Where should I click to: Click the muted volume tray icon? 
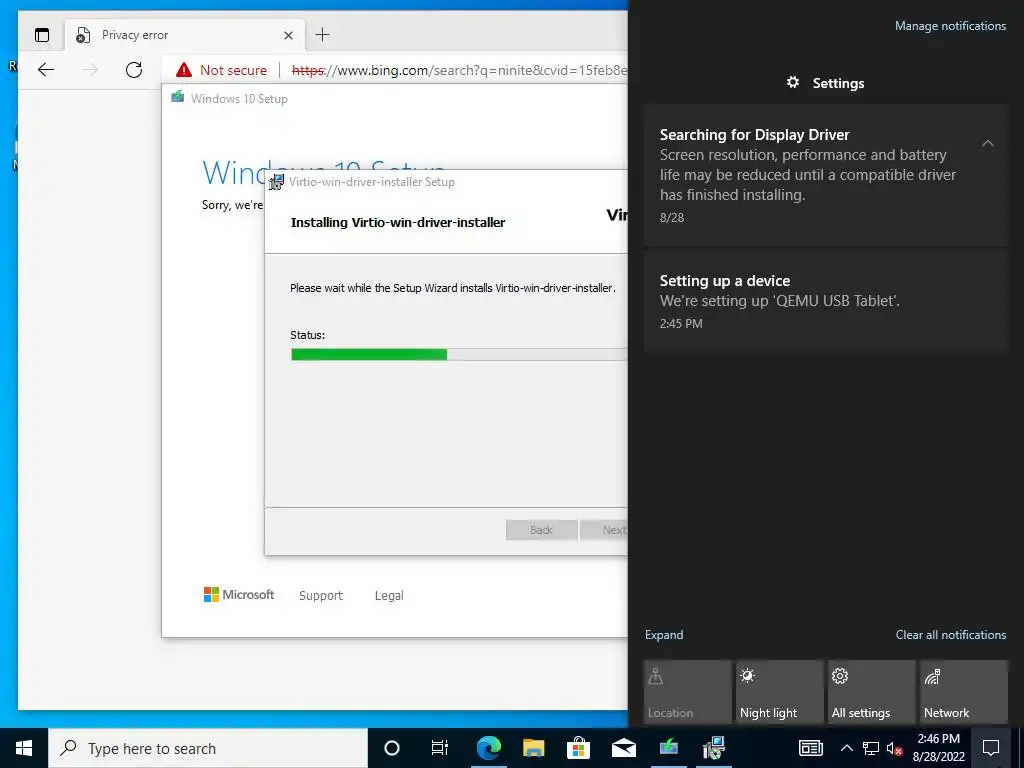tap(894, 748)
